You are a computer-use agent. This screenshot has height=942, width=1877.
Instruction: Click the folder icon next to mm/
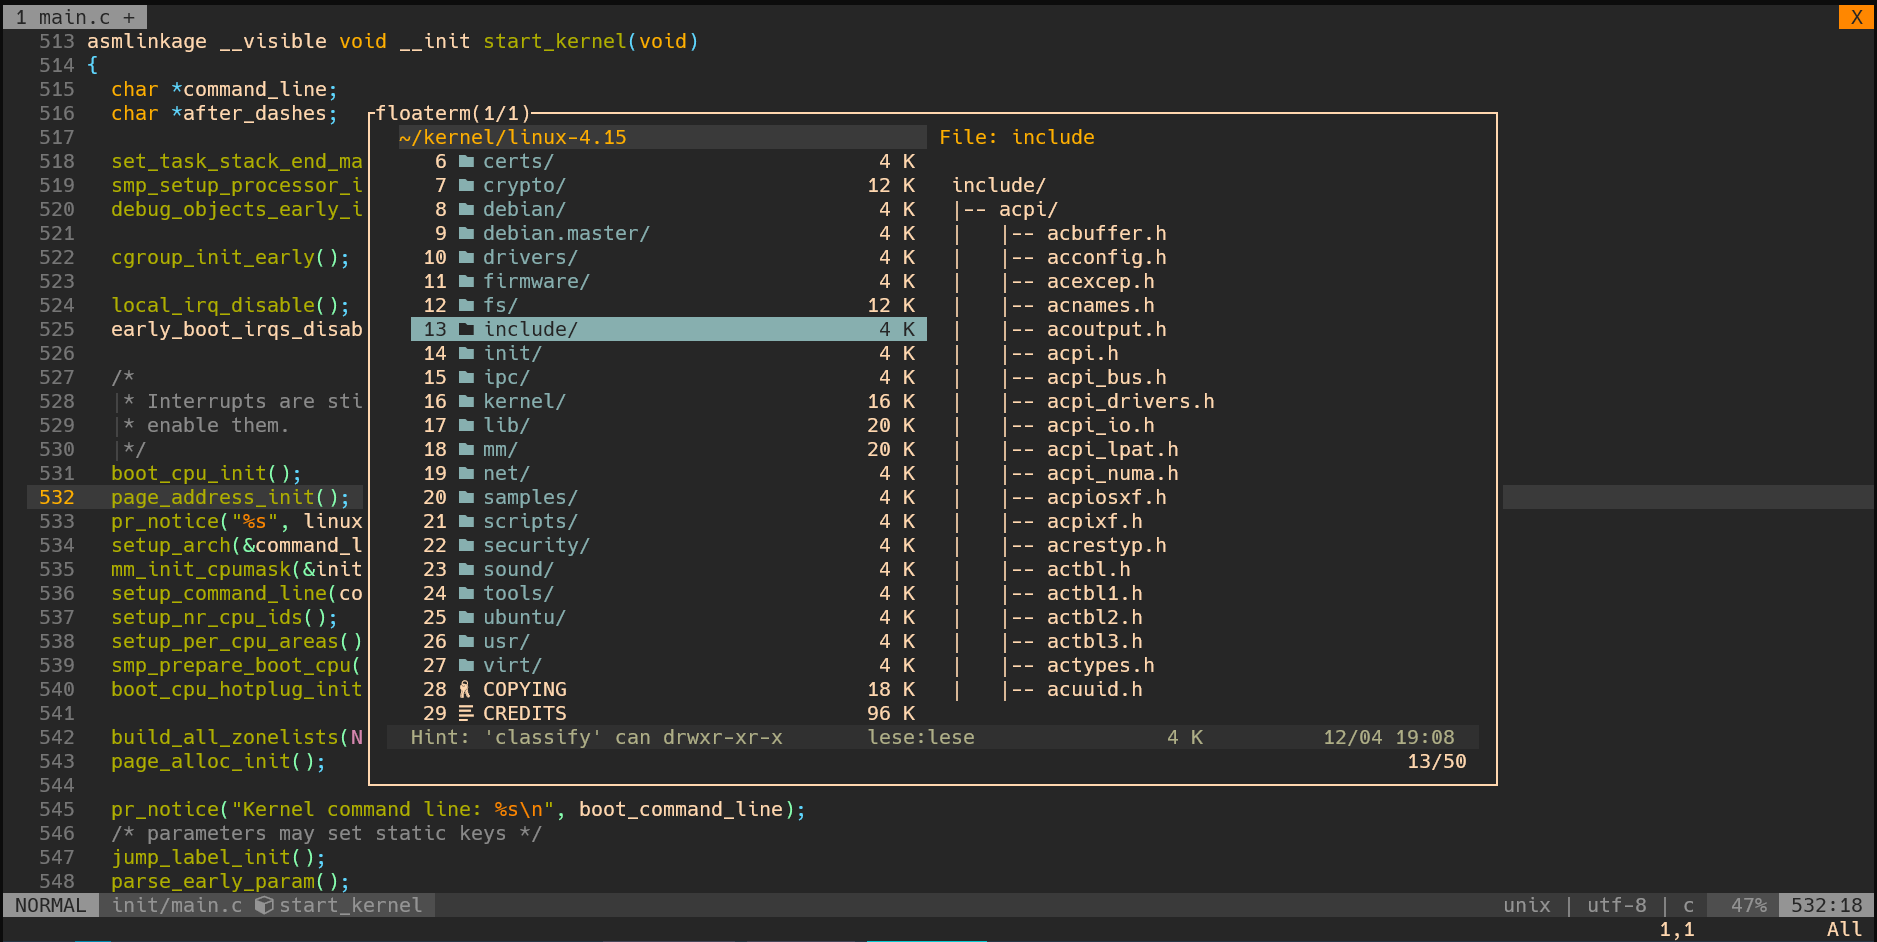tap(466, 449)
